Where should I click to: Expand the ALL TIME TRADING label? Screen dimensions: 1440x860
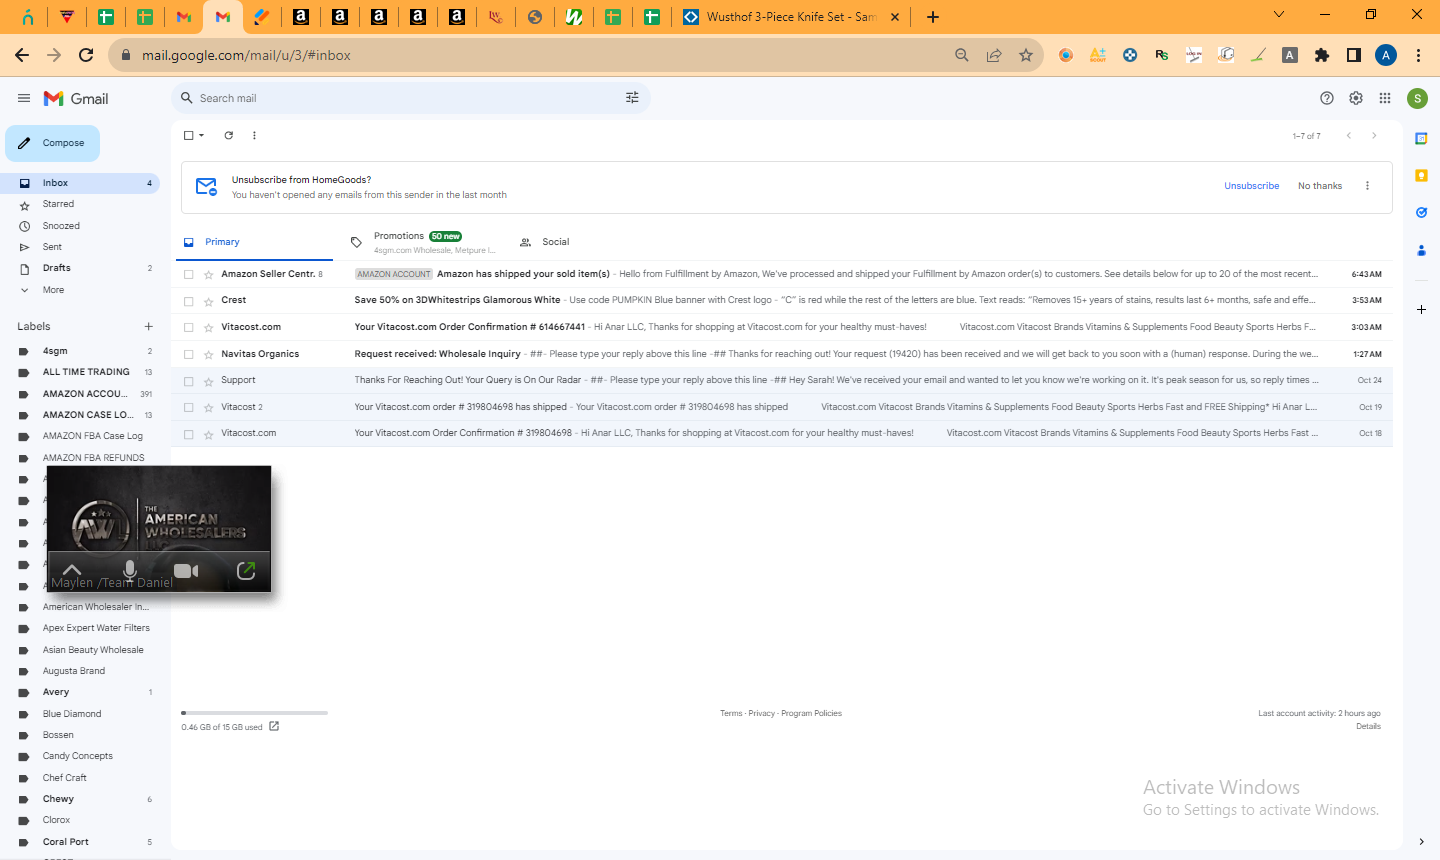click(24, 372)
